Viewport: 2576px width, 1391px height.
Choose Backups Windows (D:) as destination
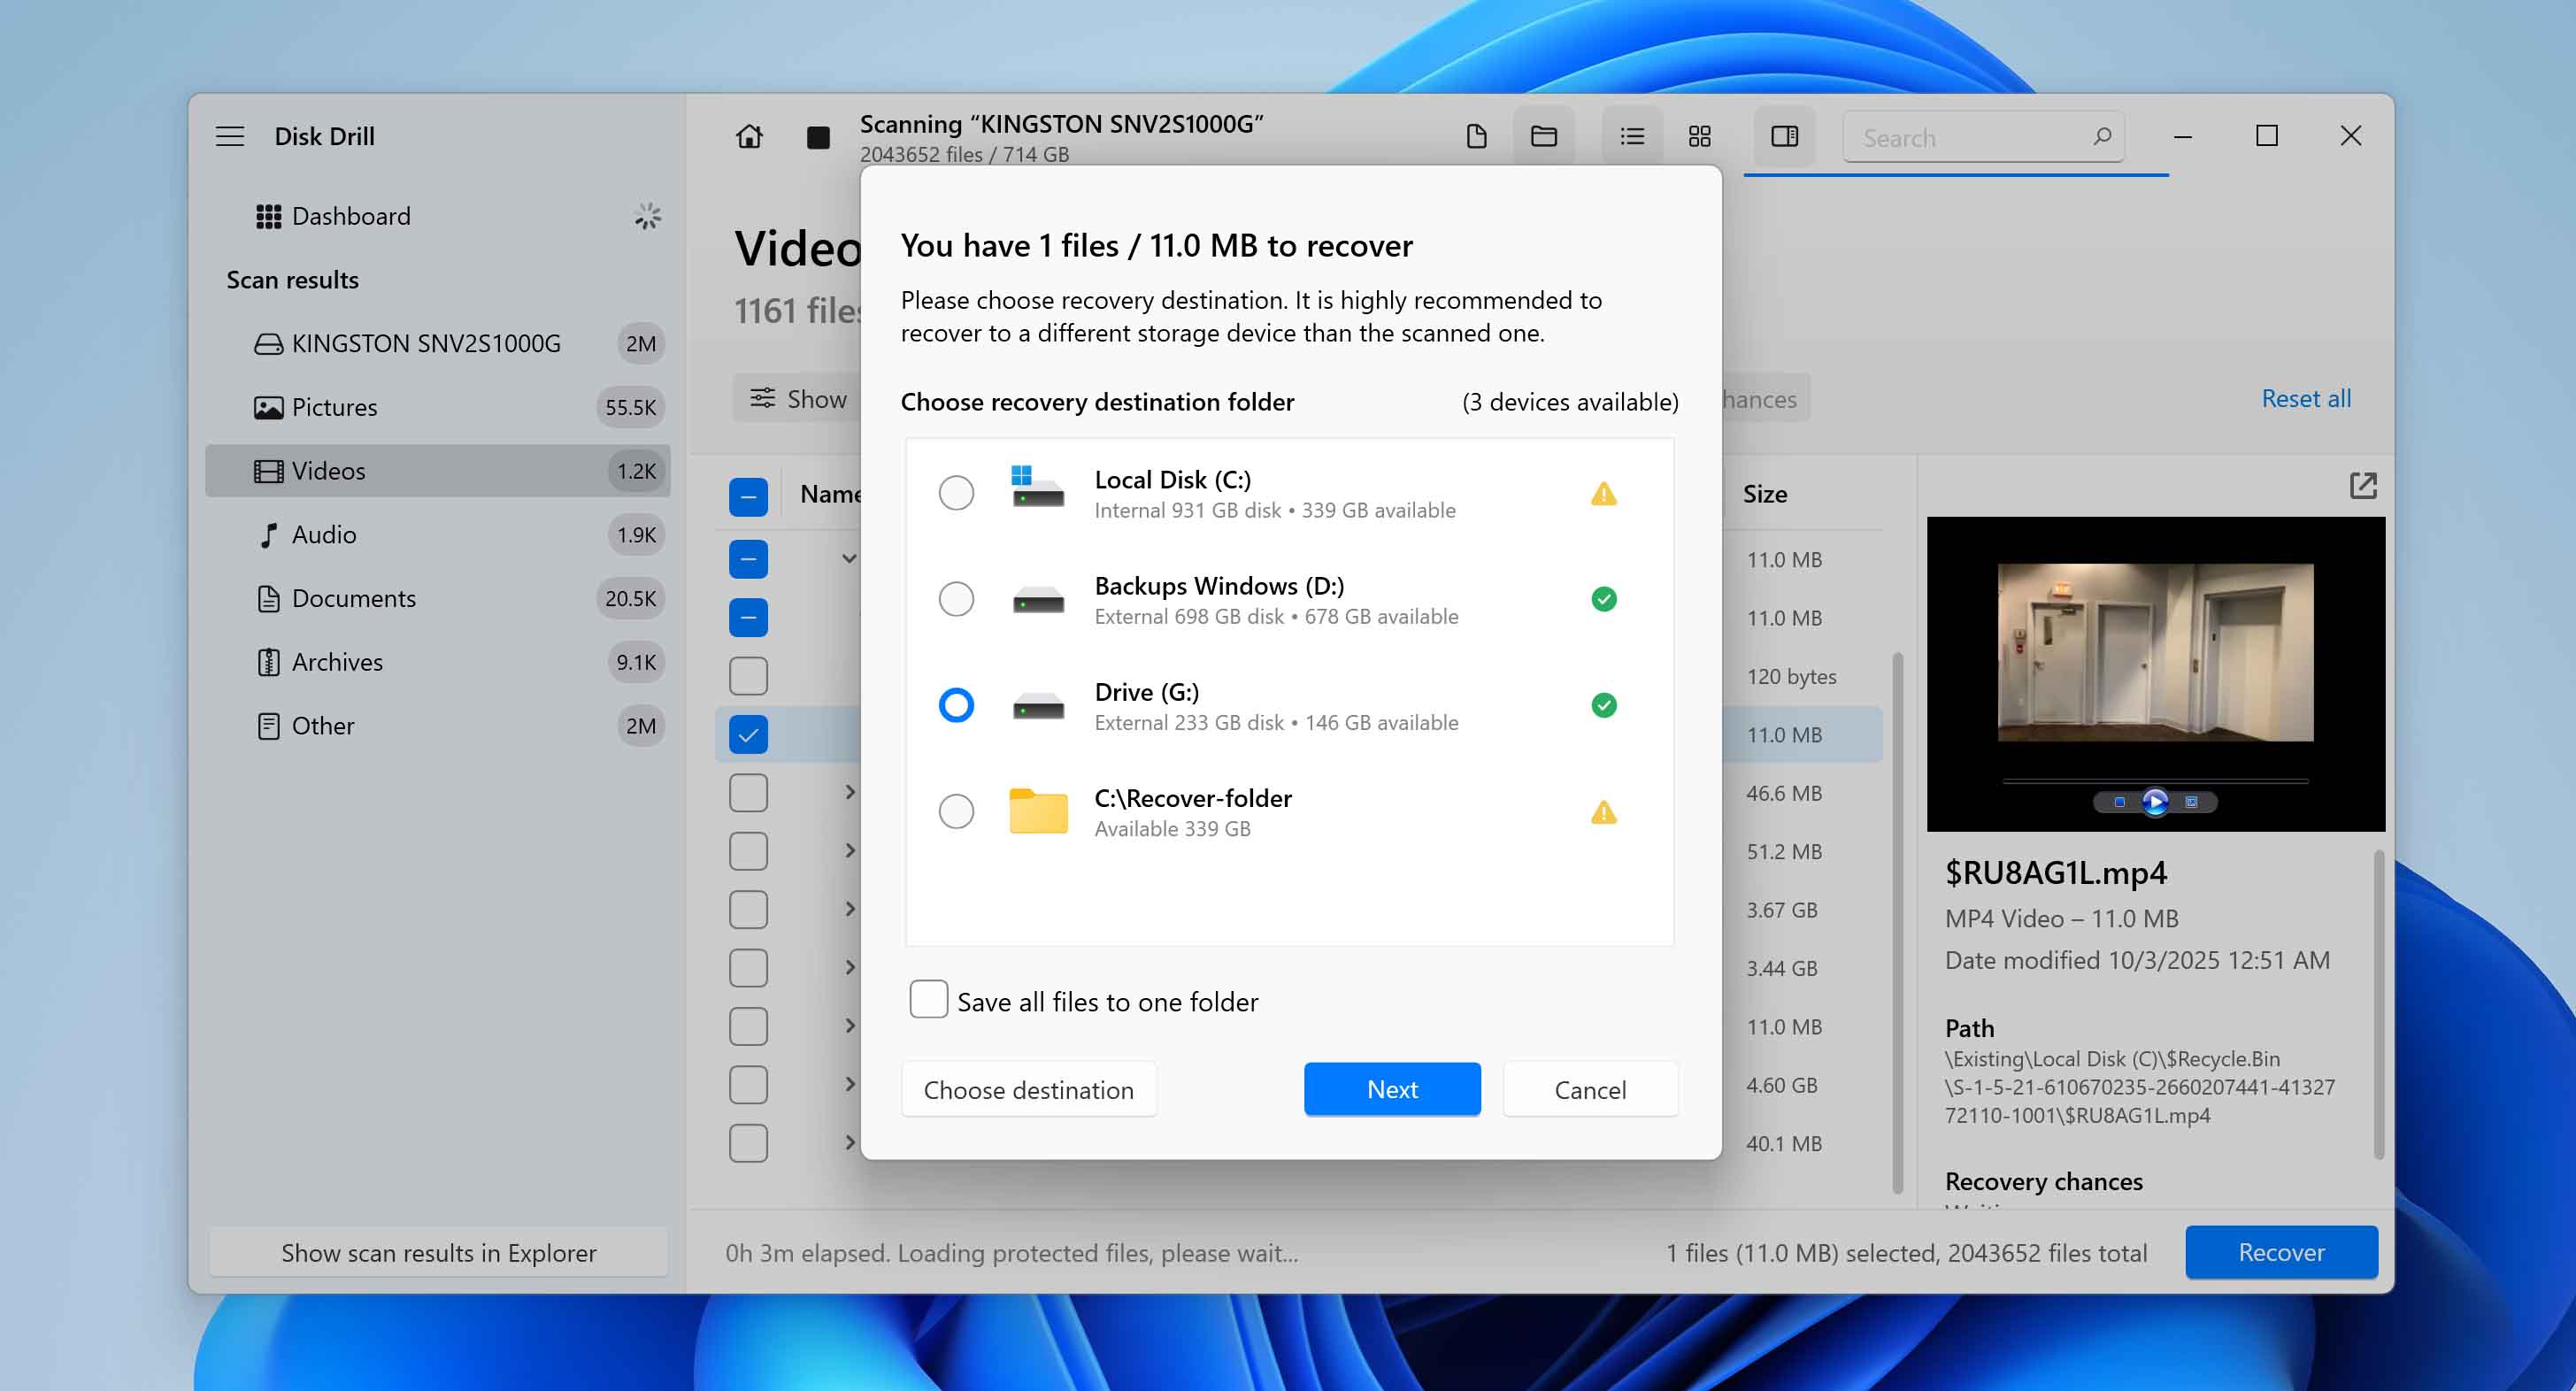956,599
